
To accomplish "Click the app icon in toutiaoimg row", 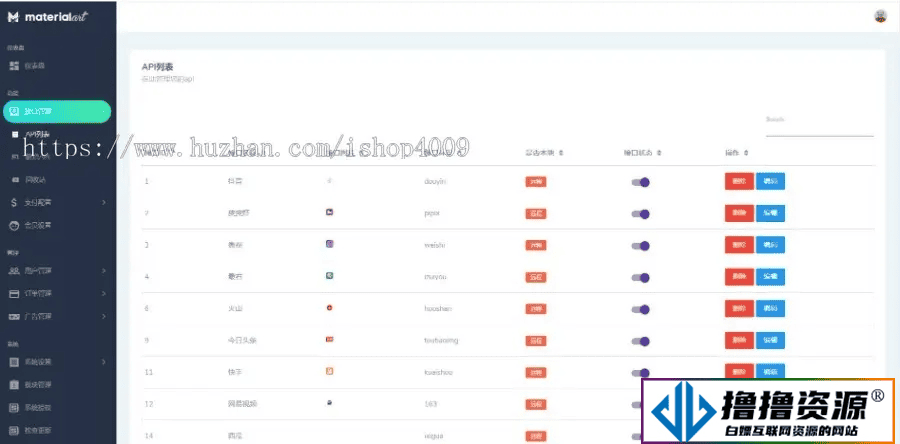I will pyautogui.click(x=329, y=340).
